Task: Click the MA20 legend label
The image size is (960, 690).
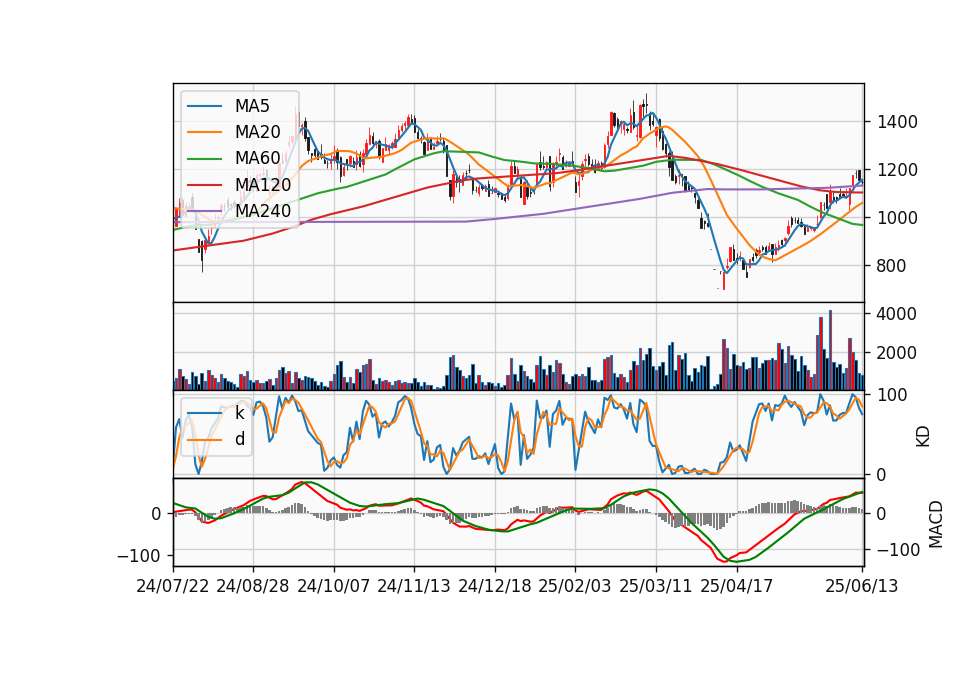Action: point(257,132)
